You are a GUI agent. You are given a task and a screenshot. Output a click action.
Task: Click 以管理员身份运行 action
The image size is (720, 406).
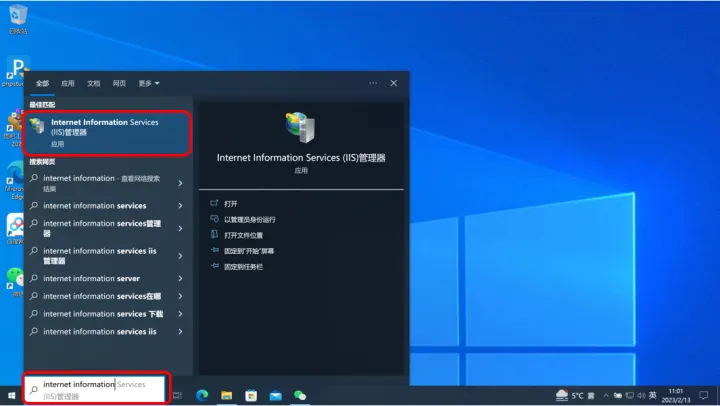[249, 219]
